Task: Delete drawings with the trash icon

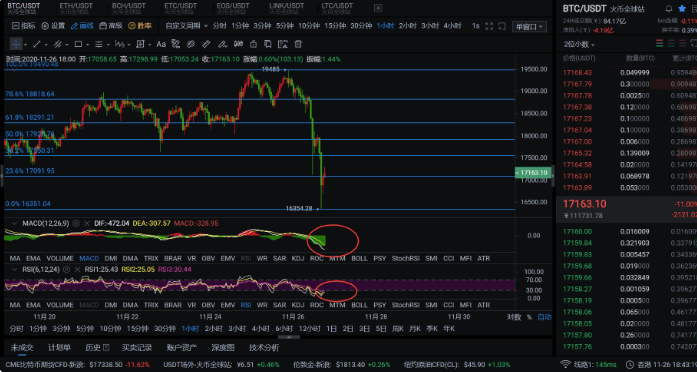Action: click(298, 44)
